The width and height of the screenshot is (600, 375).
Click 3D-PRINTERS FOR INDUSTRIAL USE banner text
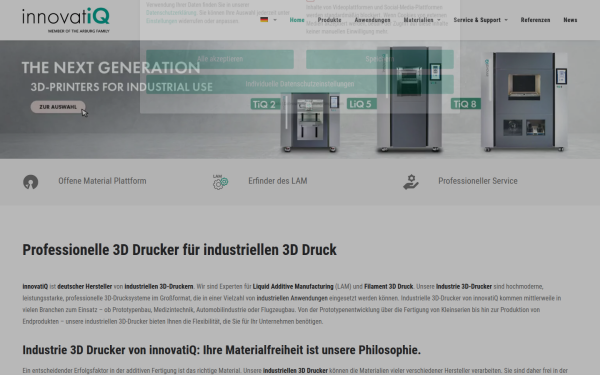tap(121, 87)
